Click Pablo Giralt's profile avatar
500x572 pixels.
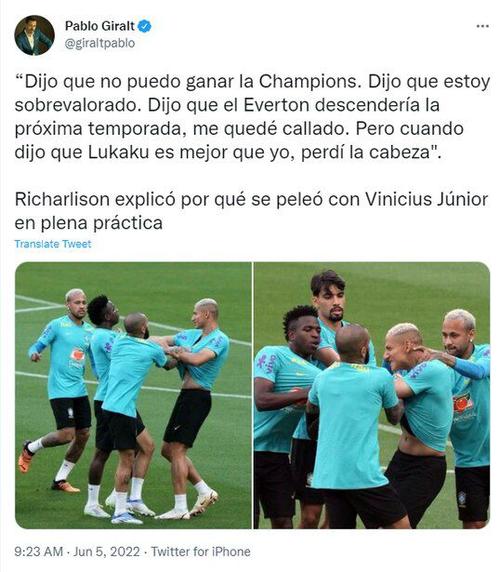(x=34, y=35)
